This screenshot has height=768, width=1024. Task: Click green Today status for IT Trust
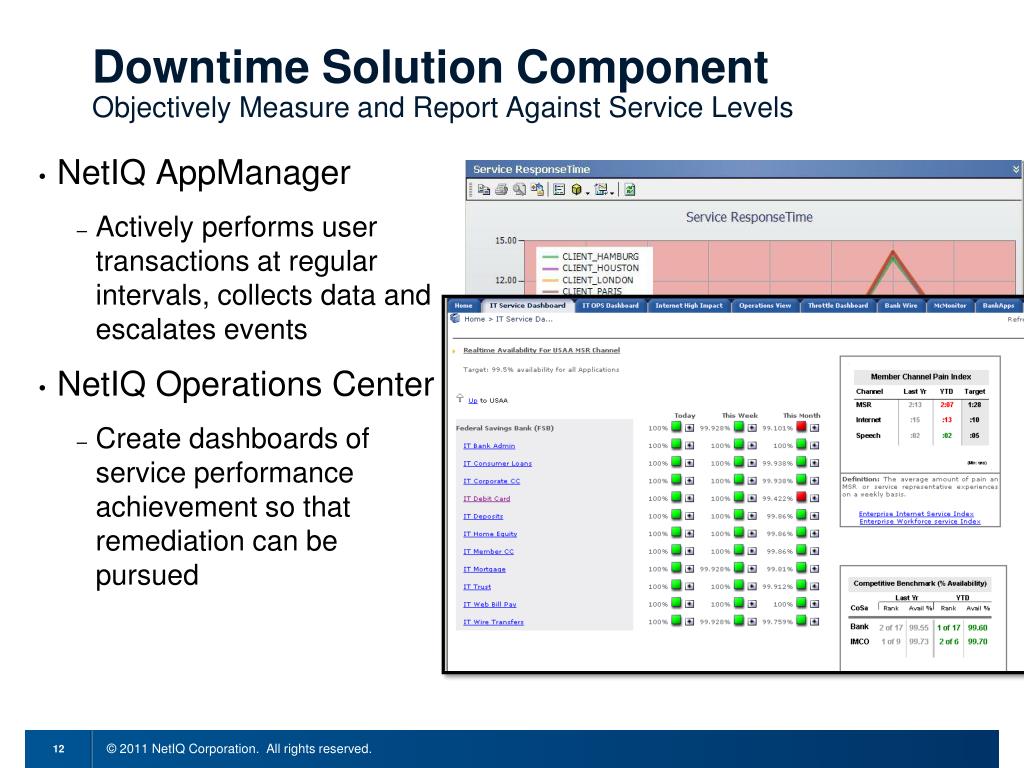[x=676, y=585]
